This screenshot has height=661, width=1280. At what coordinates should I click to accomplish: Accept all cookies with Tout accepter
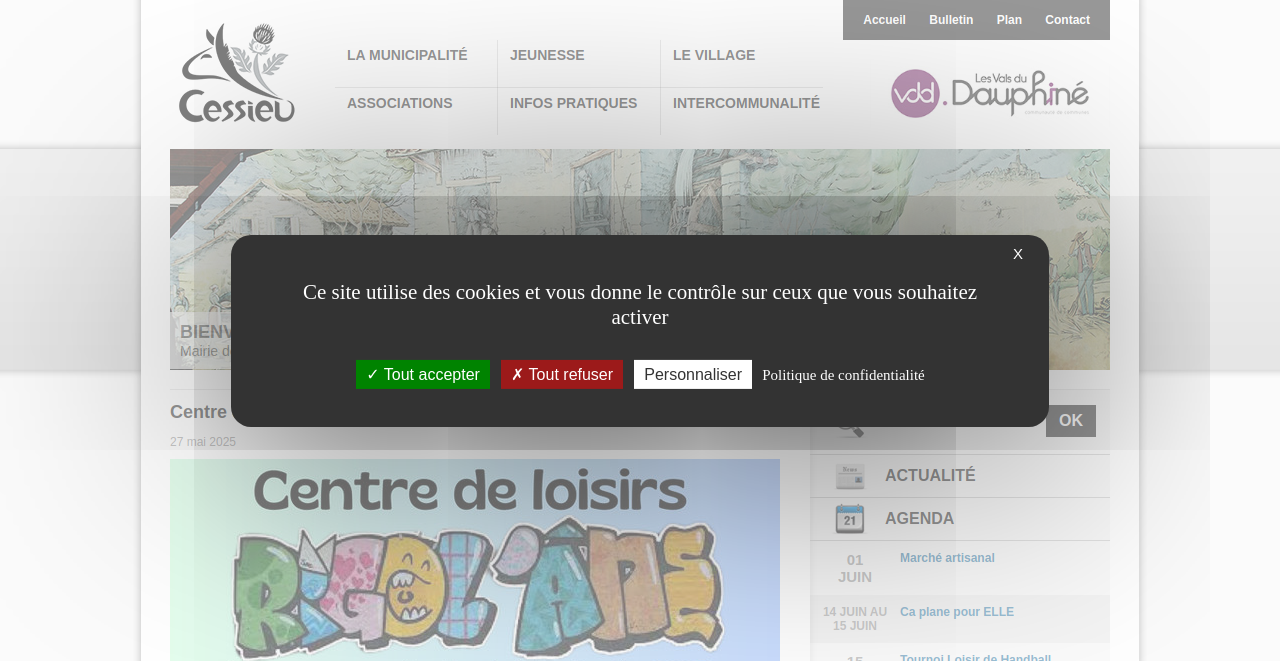tap(422, 374)
